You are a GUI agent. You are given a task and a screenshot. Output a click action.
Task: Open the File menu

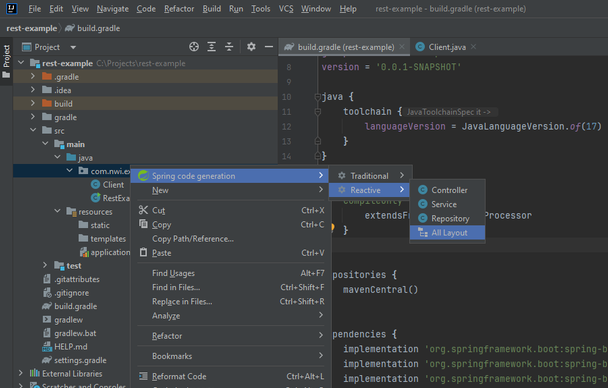pyautogui.click(x=35, y=9)
